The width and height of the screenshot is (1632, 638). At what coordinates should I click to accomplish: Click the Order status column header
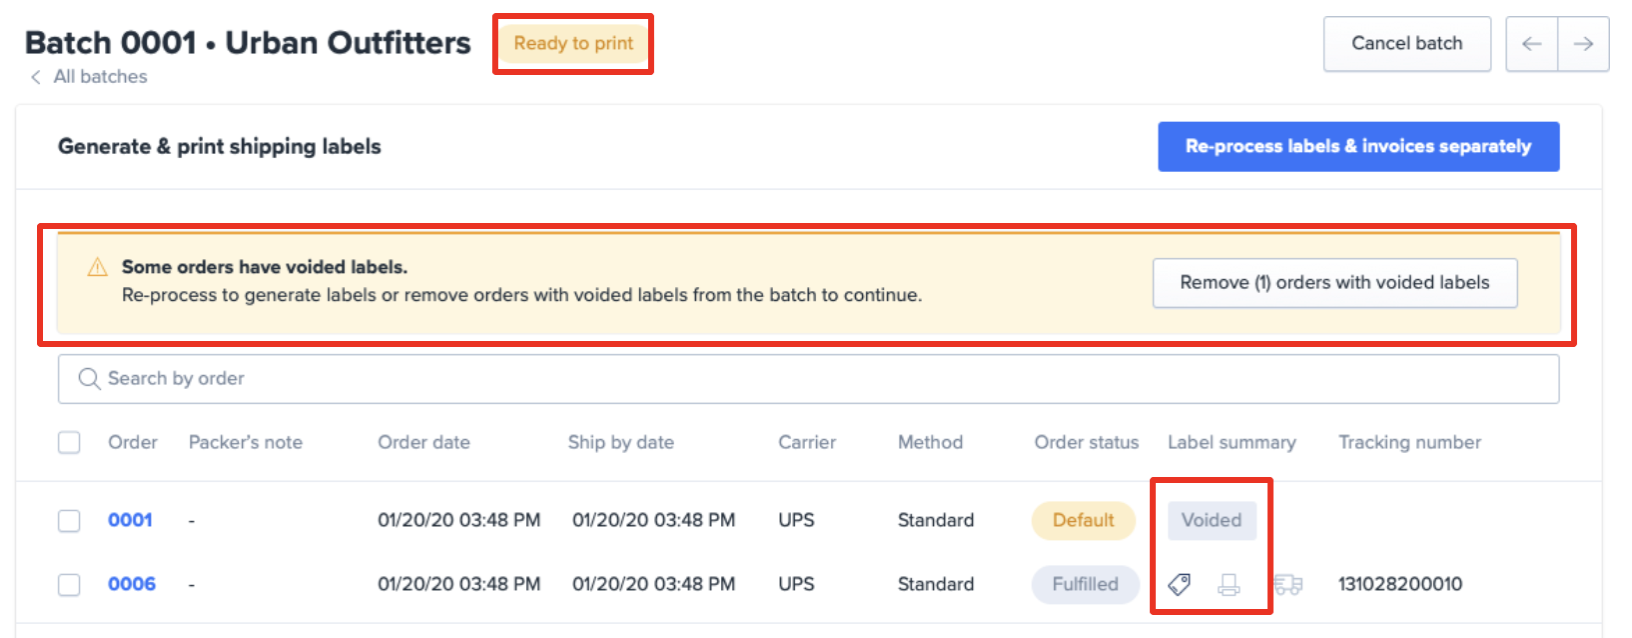(1086, 442)
